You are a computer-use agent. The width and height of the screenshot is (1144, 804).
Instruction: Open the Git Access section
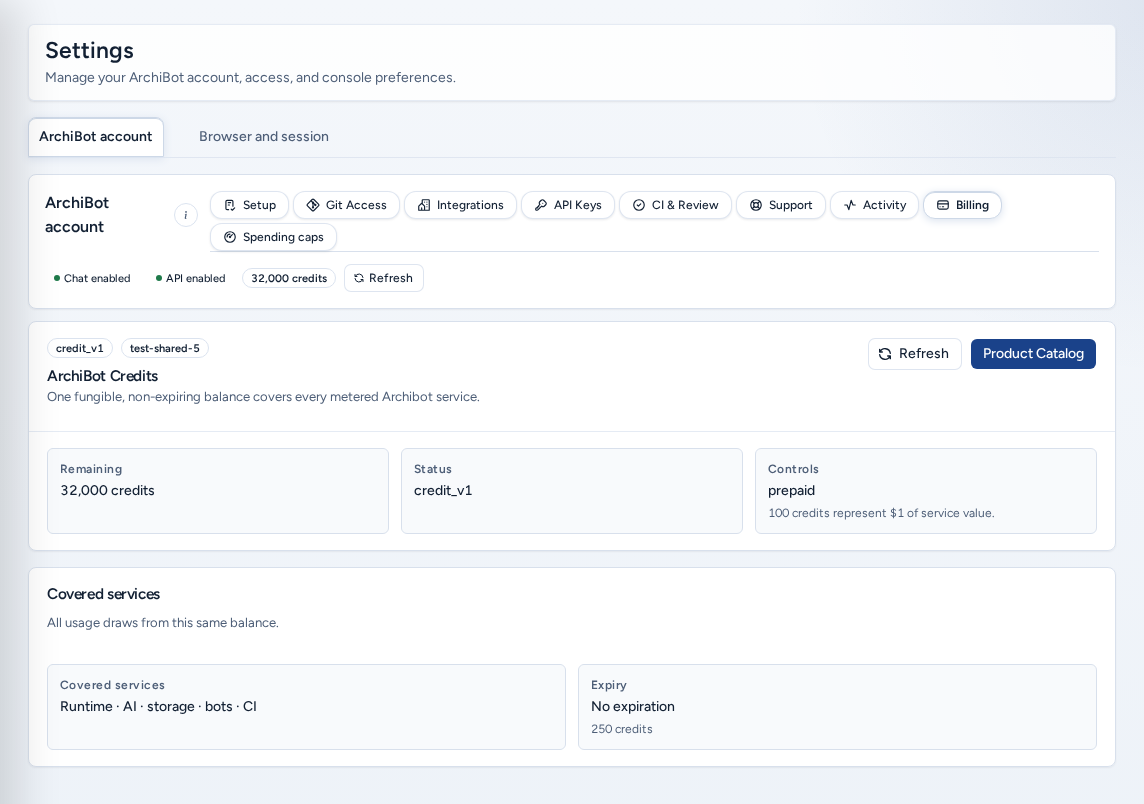coord(347,205)
